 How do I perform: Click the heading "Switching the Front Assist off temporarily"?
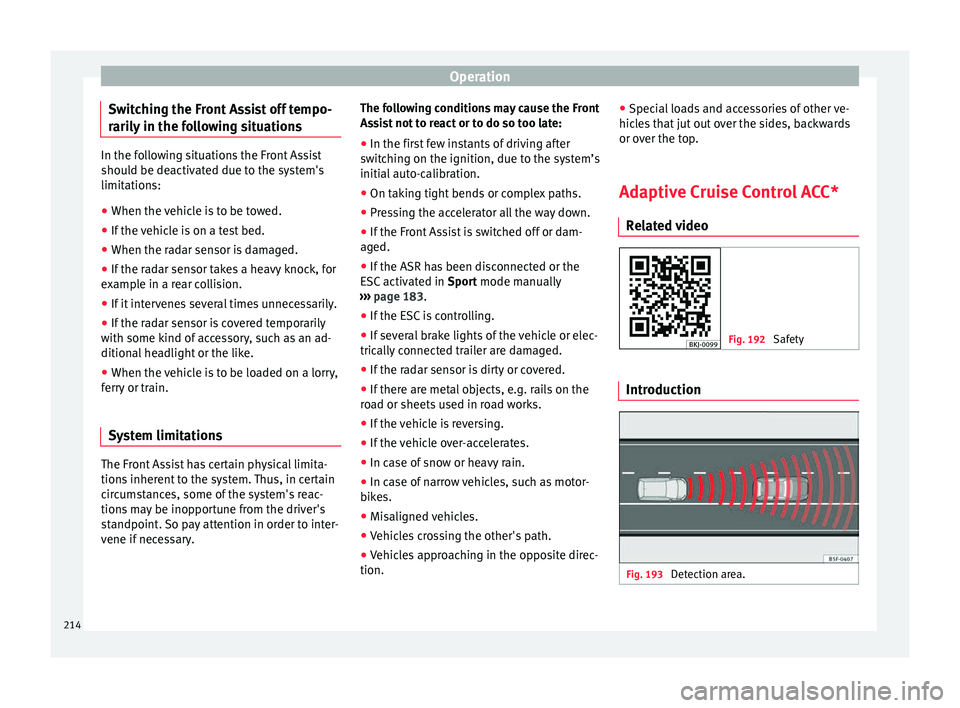coord(220,118)
